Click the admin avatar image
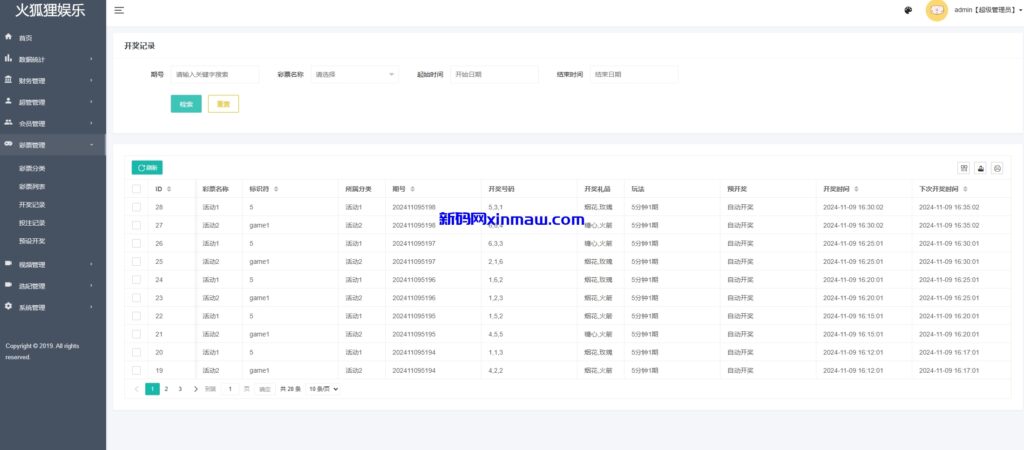Screen dimensions: 1024x450 coord(936,10)
